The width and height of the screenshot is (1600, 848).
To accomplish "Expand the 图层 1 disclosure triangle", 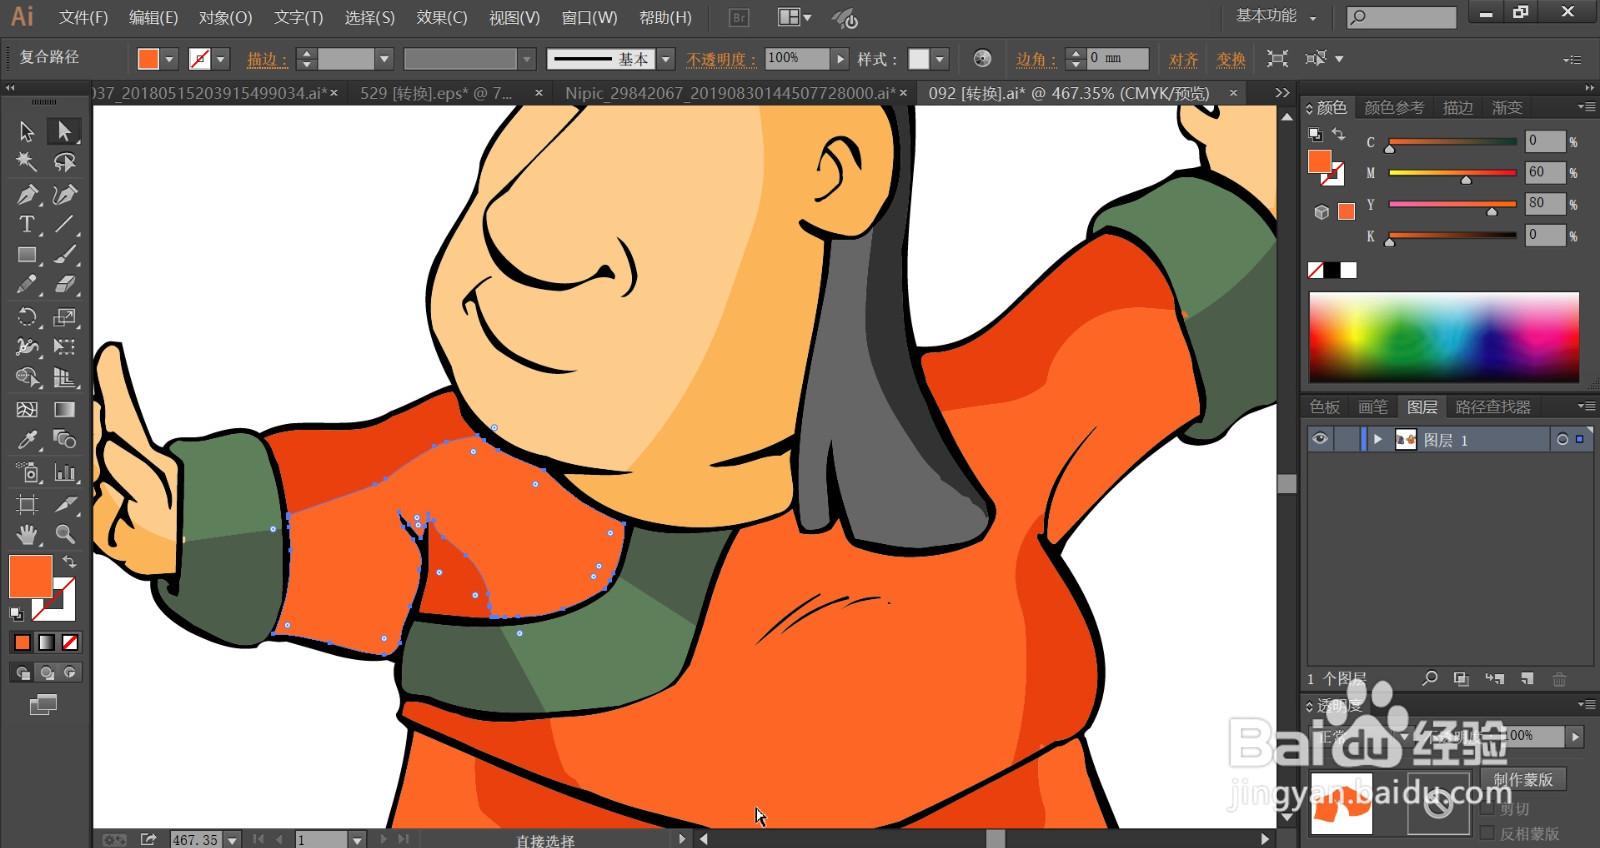I will coord(1377,439).
